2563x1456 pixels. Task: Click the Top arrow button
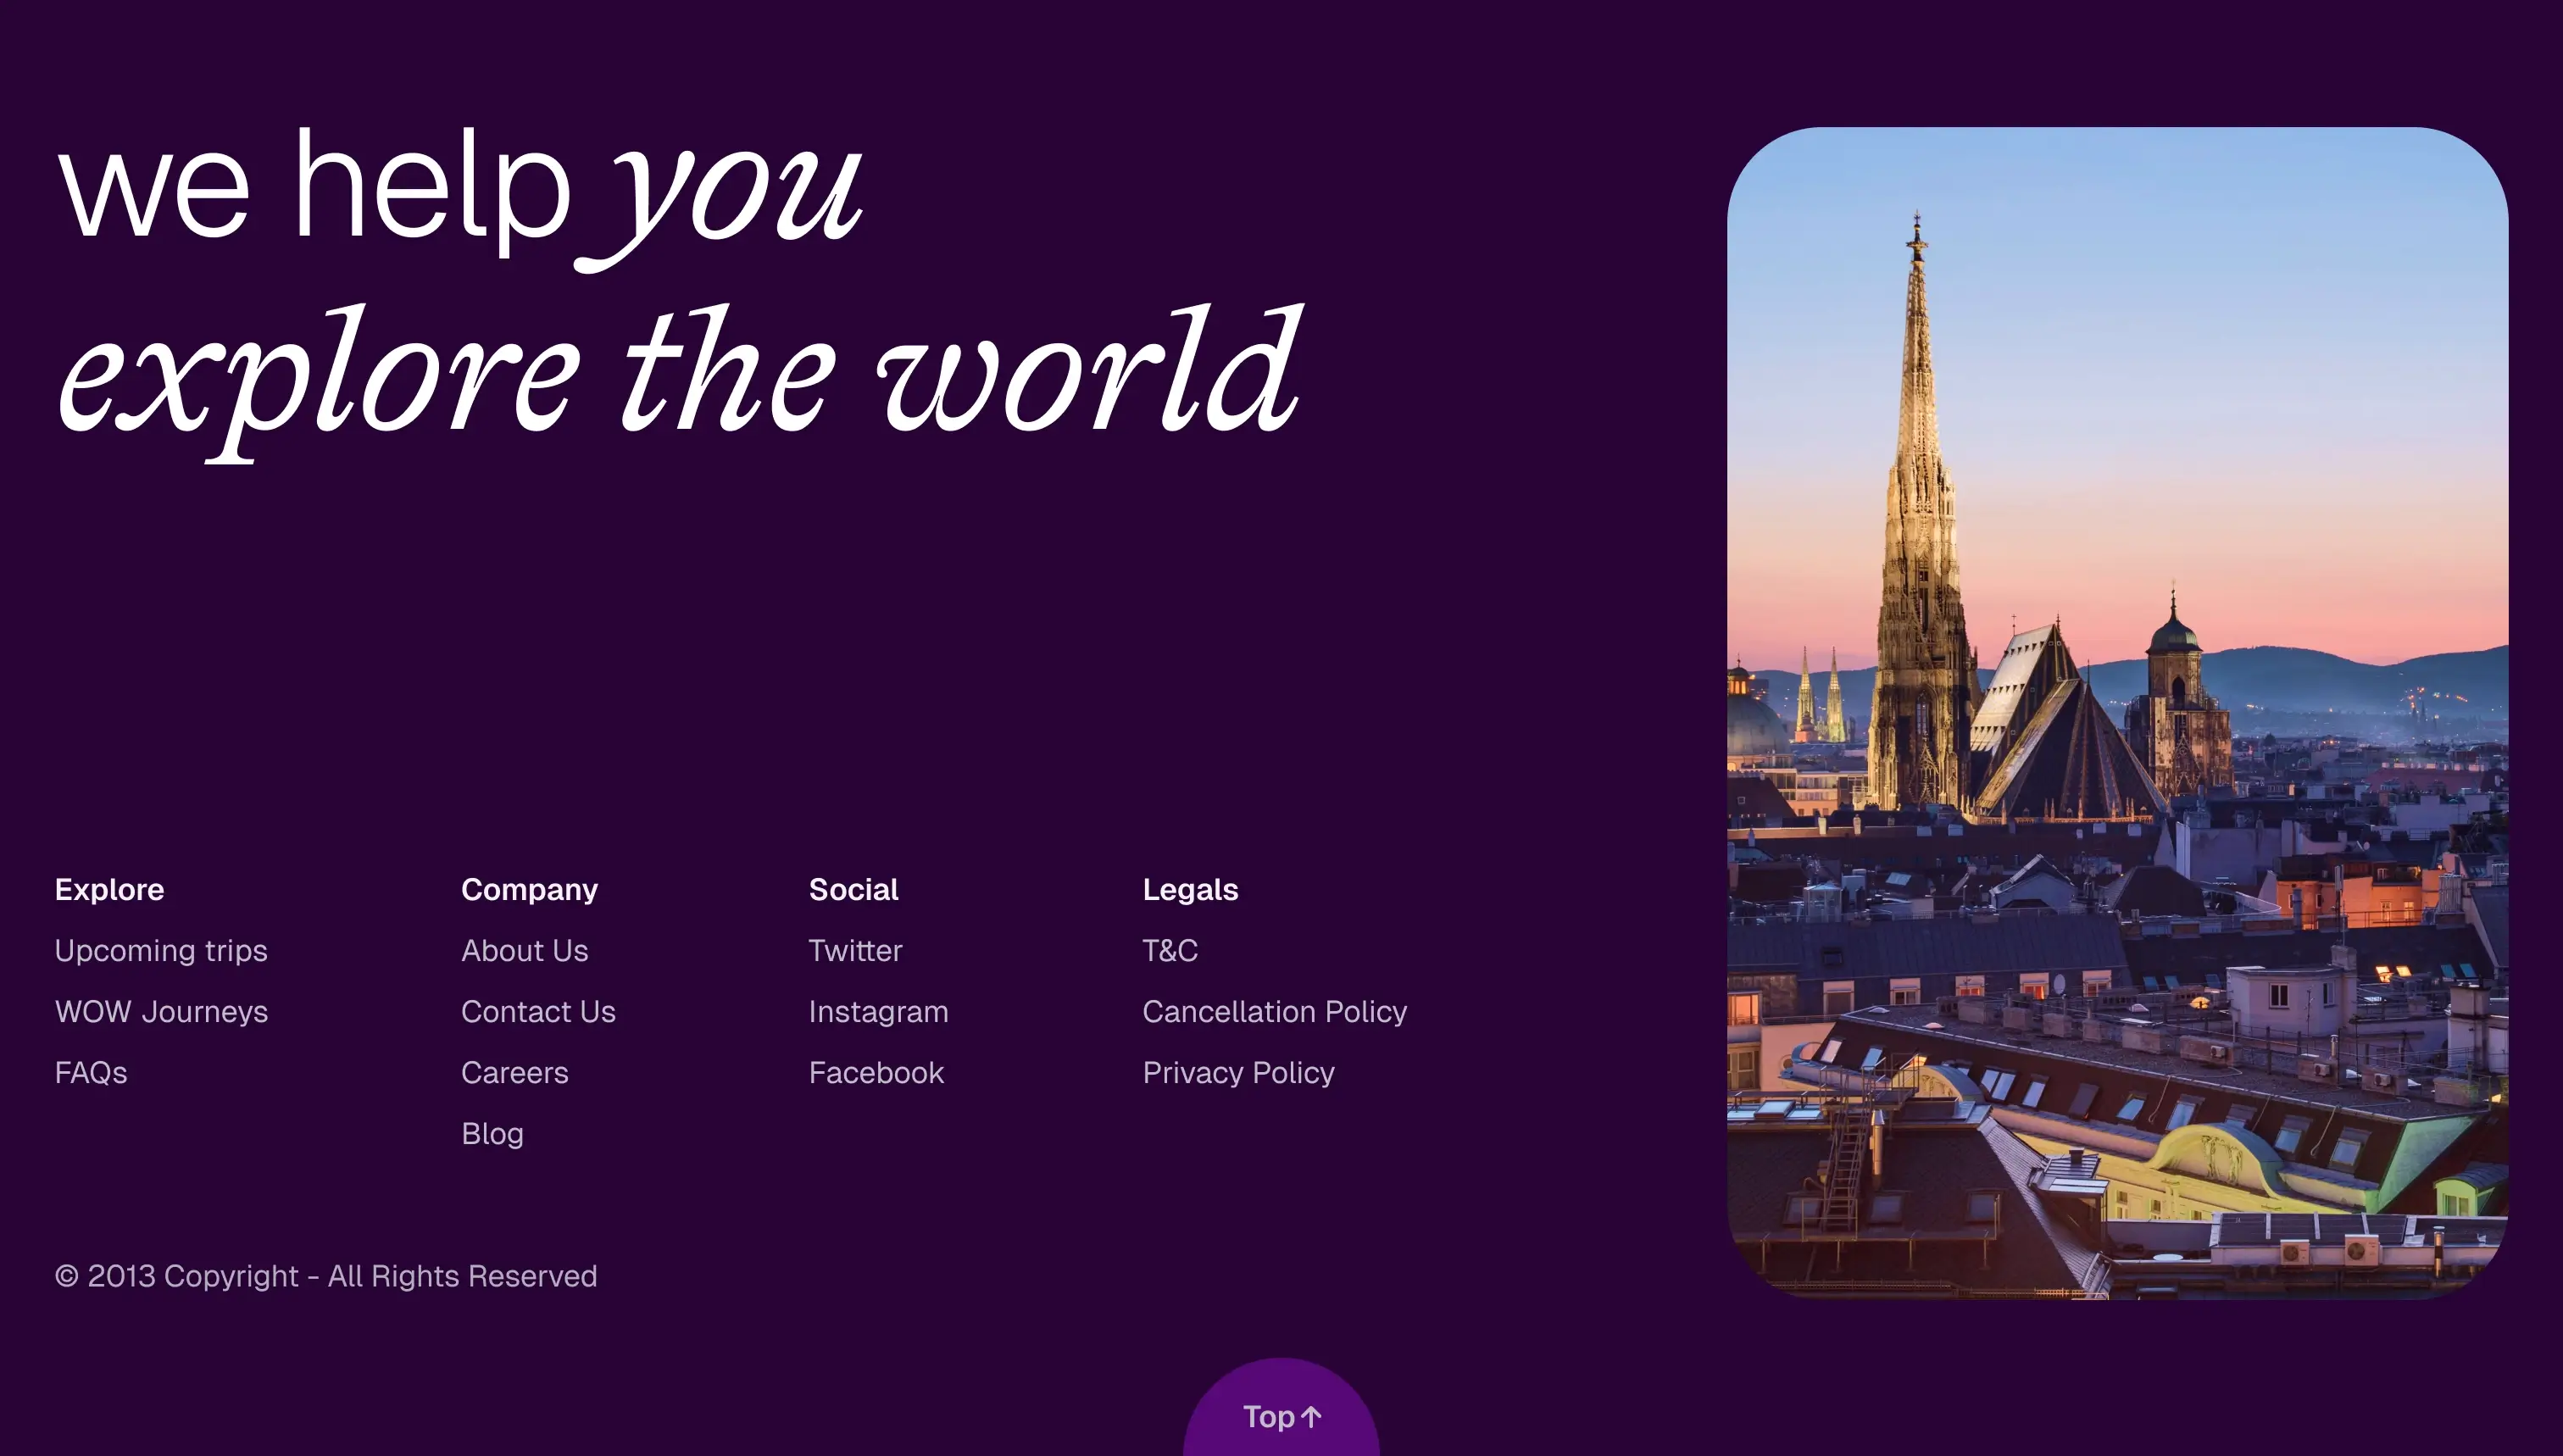click(x=1281, y=1416)
